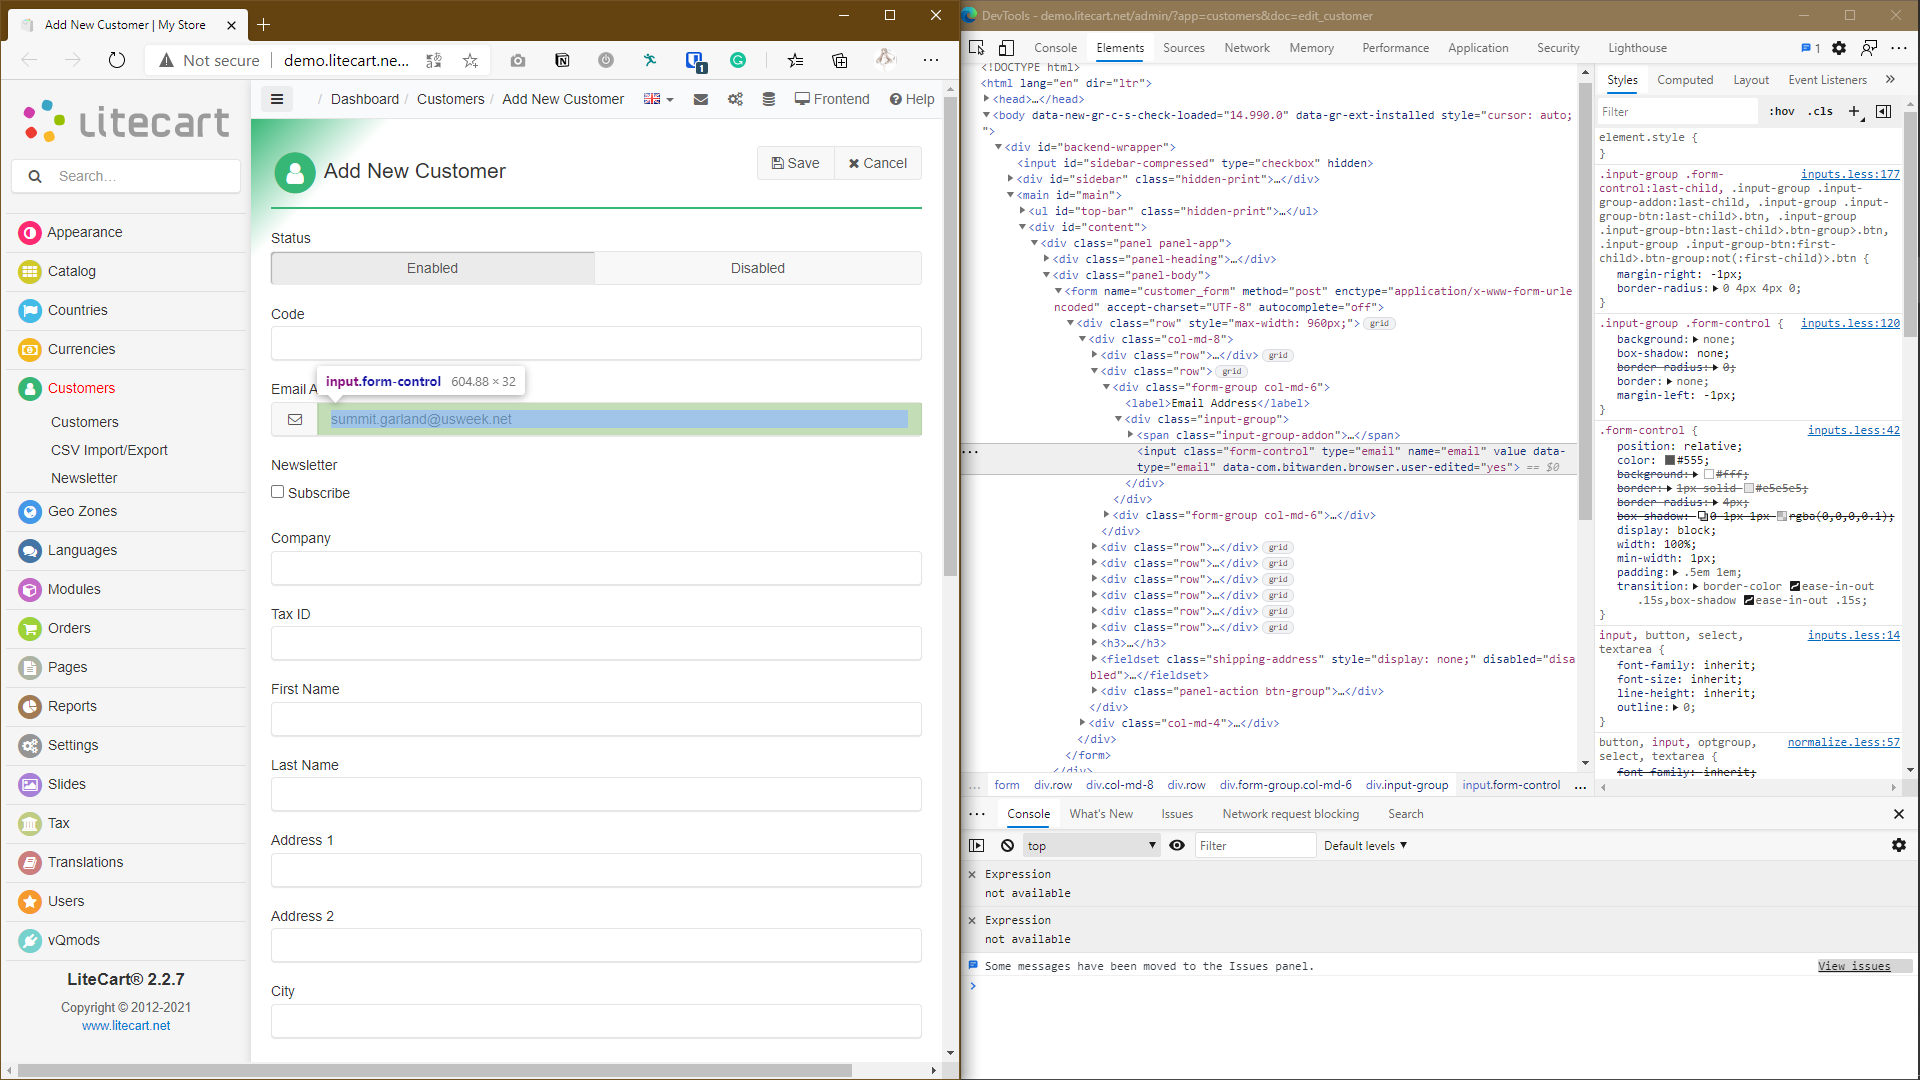The height and width of the screenshot is (1080, 1920).
Task: Click the Slides image icon
Action: (30, 784)
